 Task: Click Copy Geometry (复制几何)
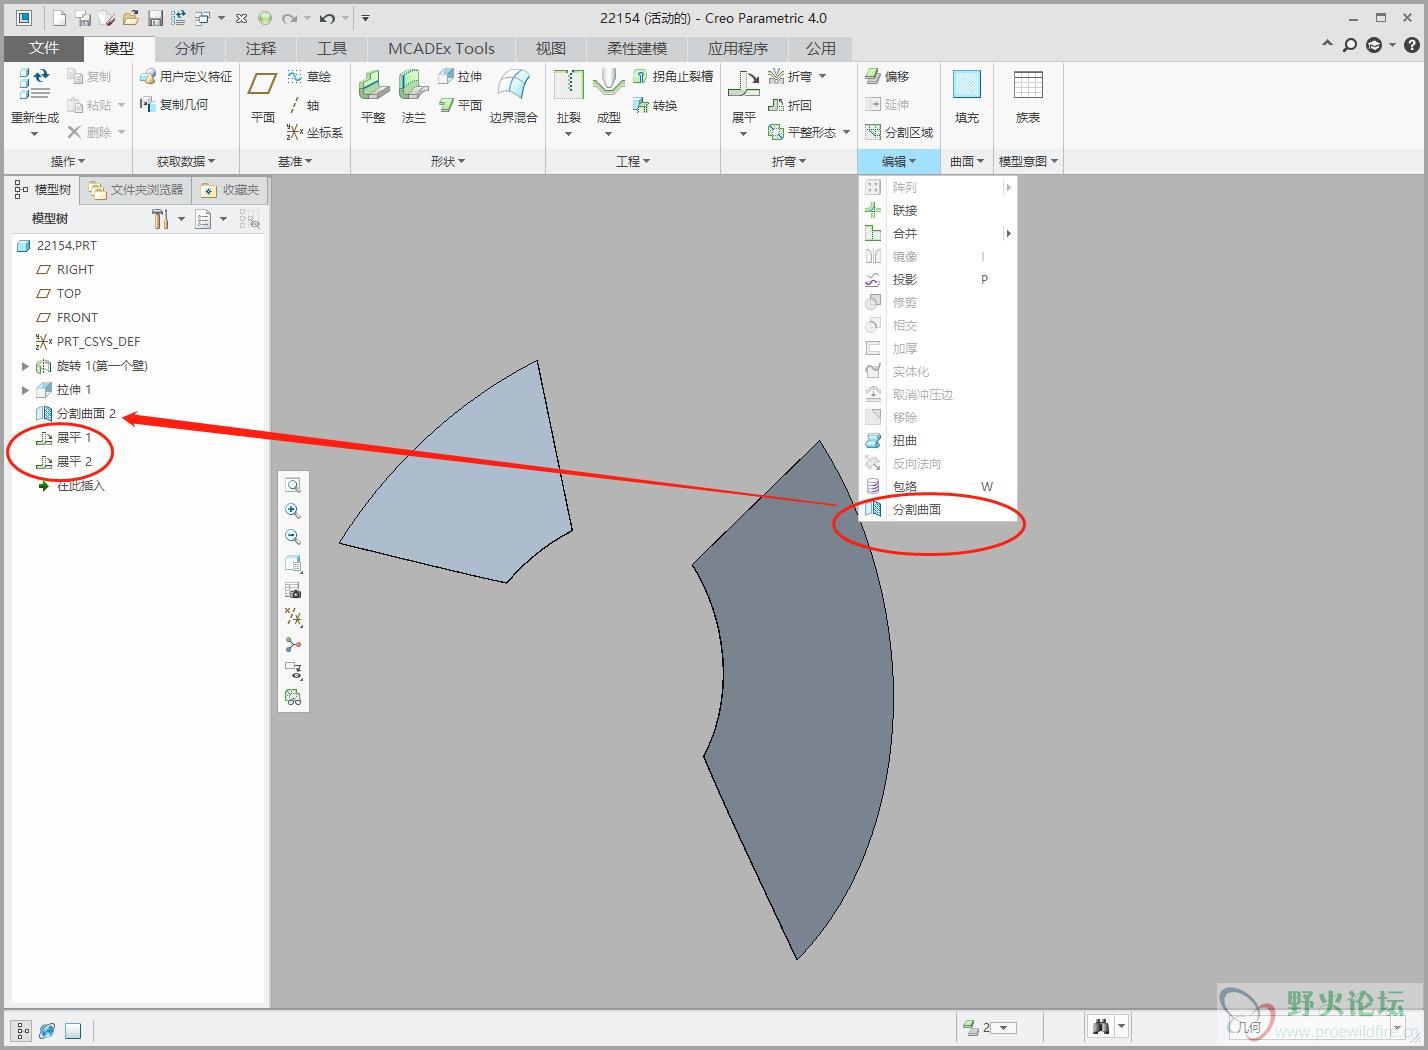point(174,104)
